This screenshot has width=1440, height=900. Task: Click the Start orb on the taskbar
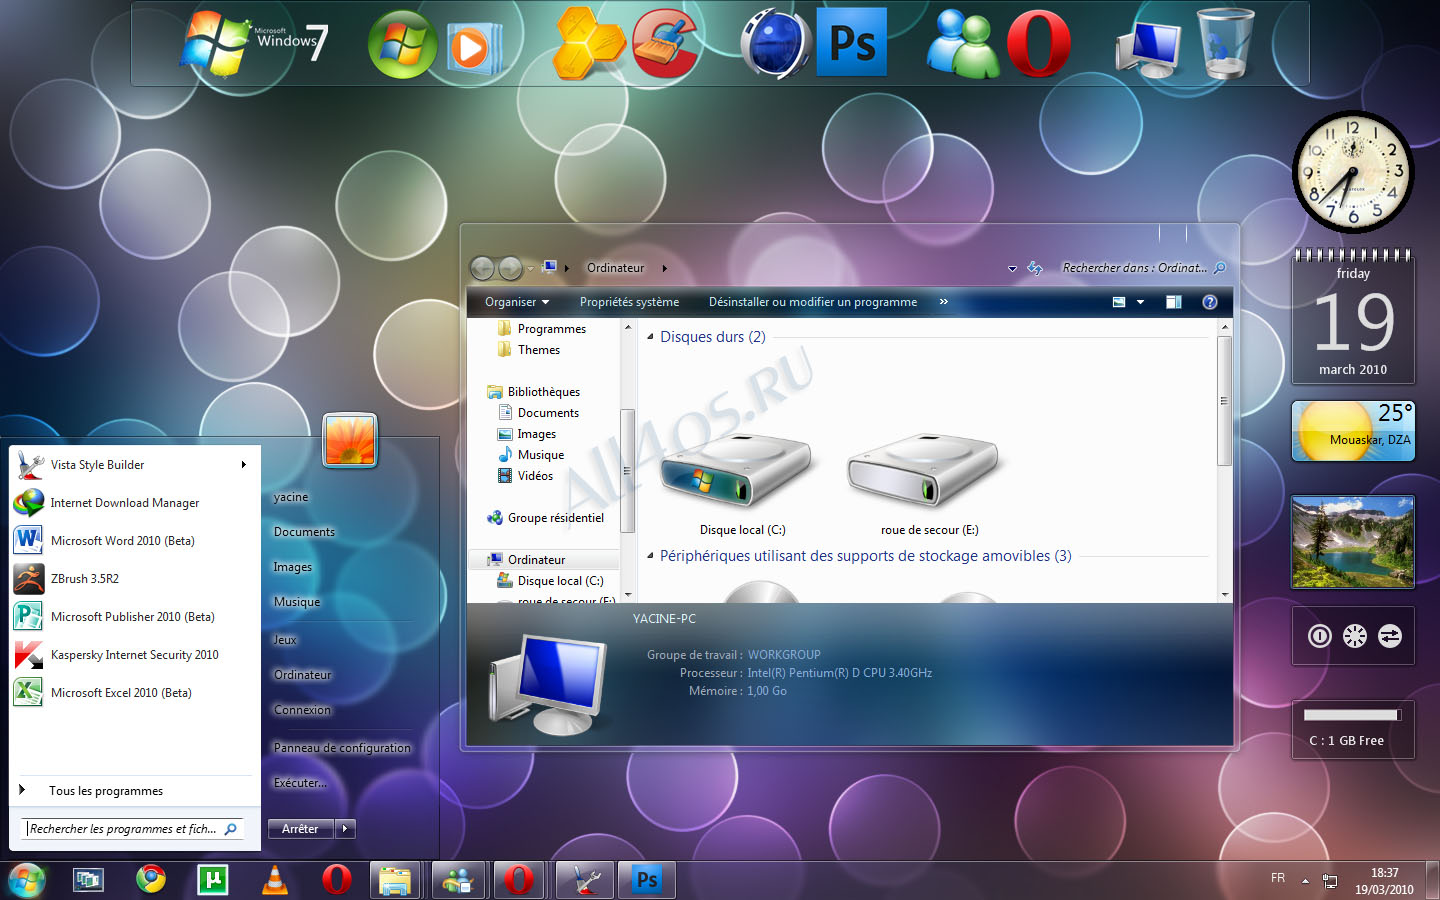click(x=27, y=880)
